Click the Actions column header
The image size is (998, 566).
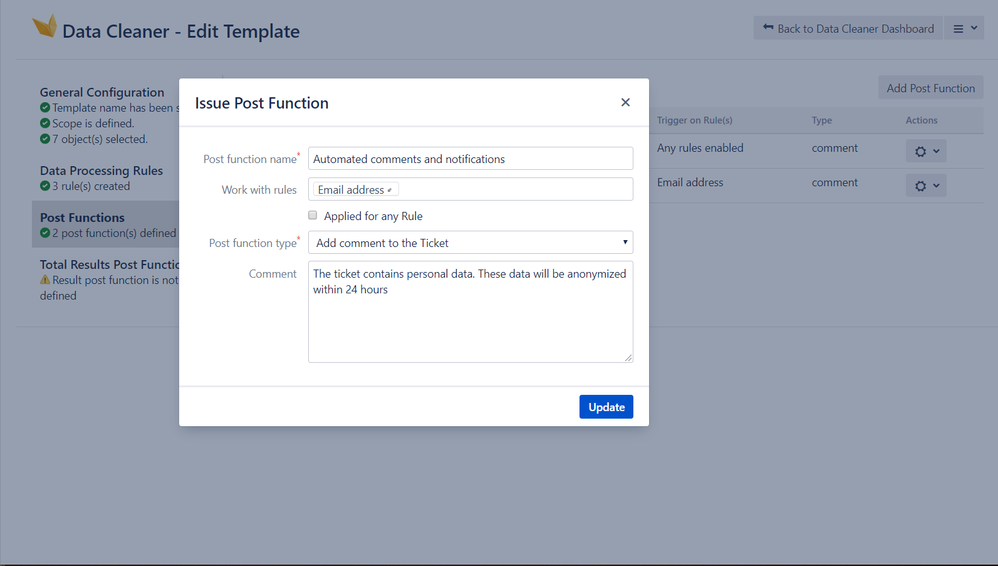coord(921,120)
